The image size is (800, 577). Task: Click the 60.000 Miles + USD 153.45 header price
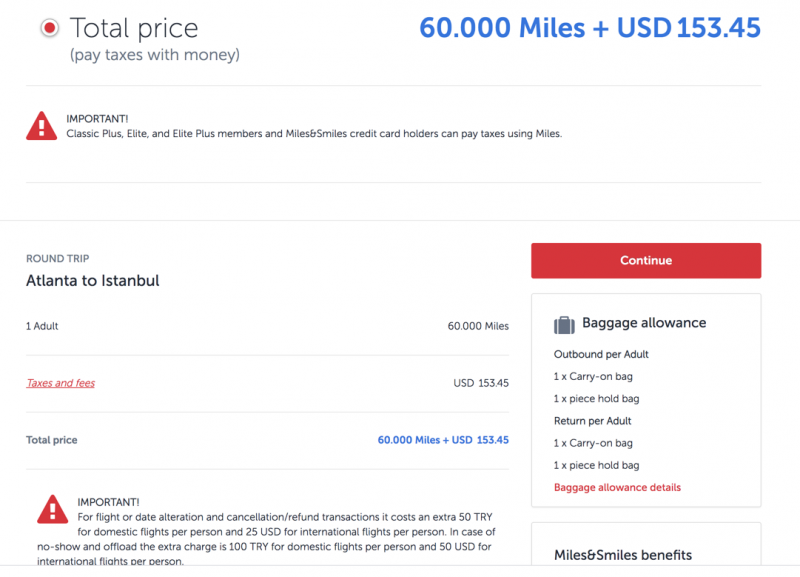590,28
